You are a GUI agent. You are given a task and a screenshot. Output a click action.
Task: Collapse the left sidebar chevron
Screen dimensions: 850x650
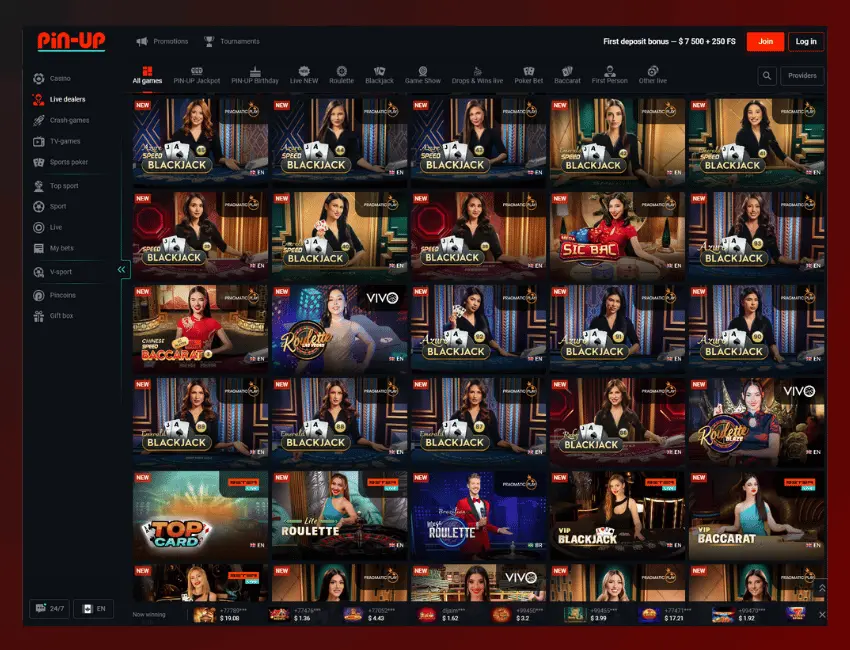[x=122, y=269]
